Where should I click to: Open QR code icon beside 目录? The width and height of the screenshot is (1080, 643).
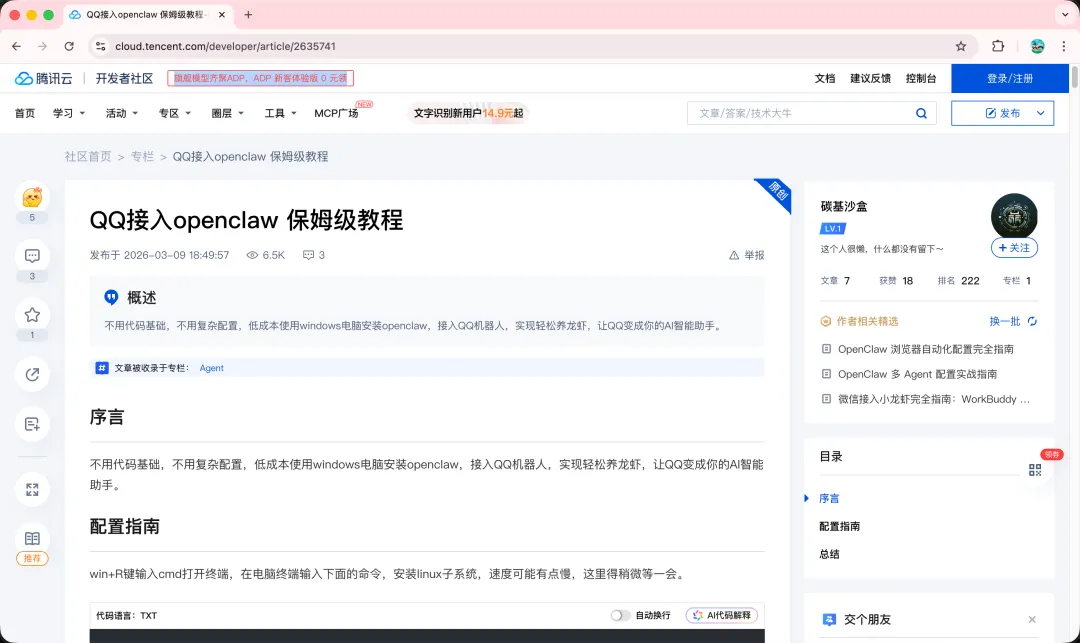(x=1035, y=470)
